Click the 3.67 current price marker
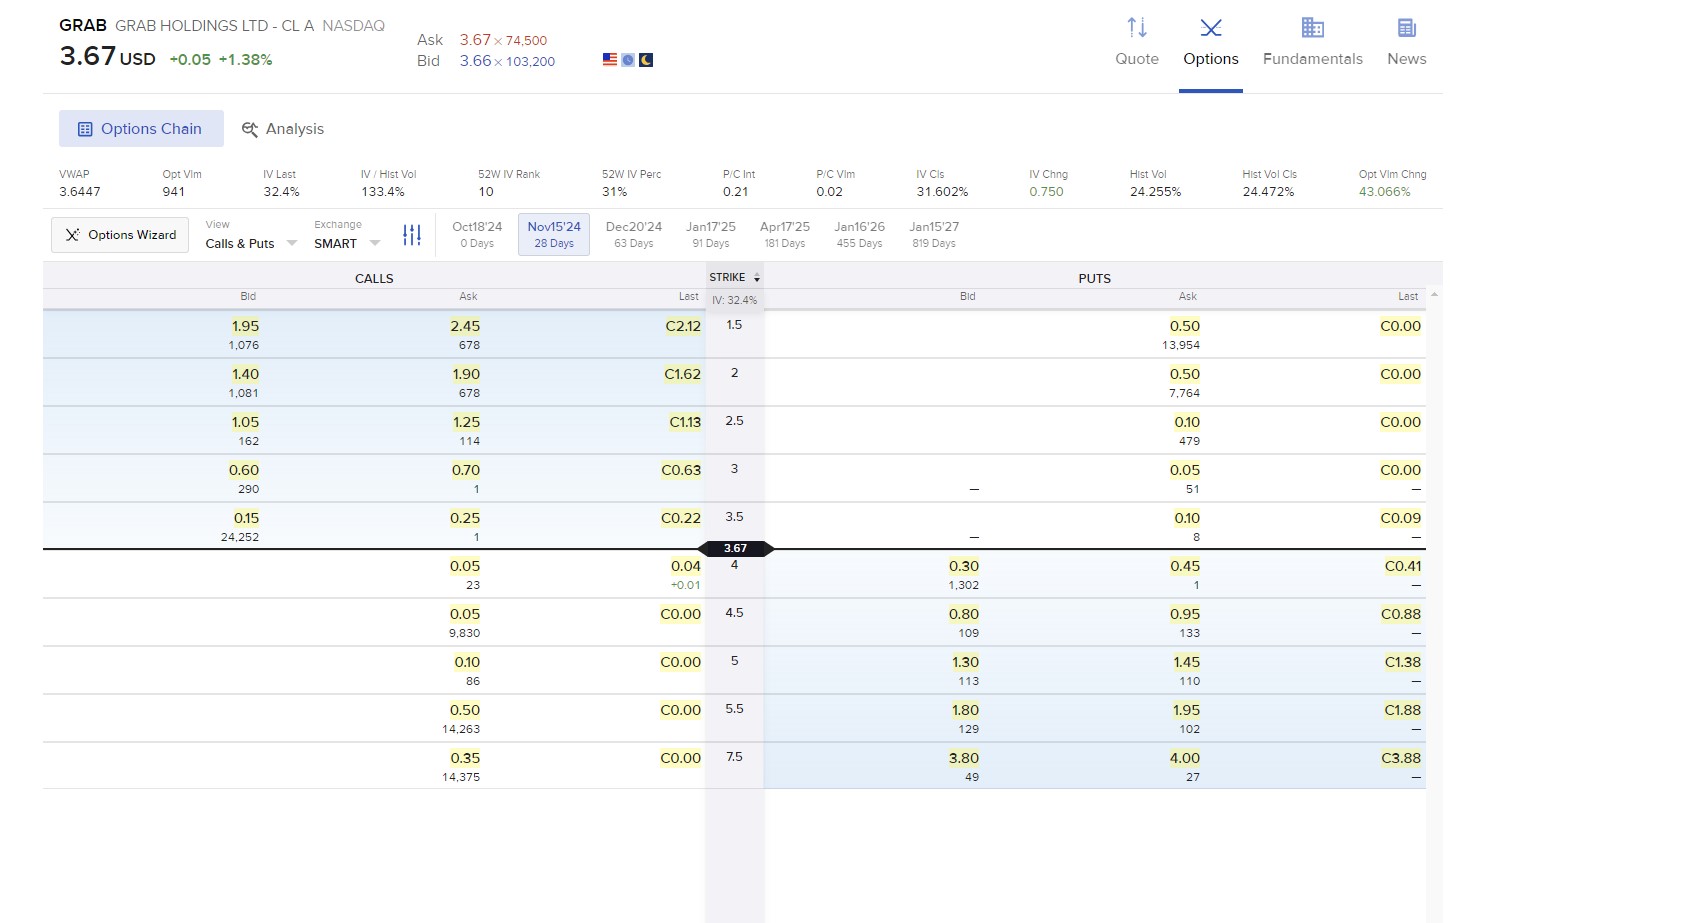Viewport: 1687px width, 923px height. 735,548
